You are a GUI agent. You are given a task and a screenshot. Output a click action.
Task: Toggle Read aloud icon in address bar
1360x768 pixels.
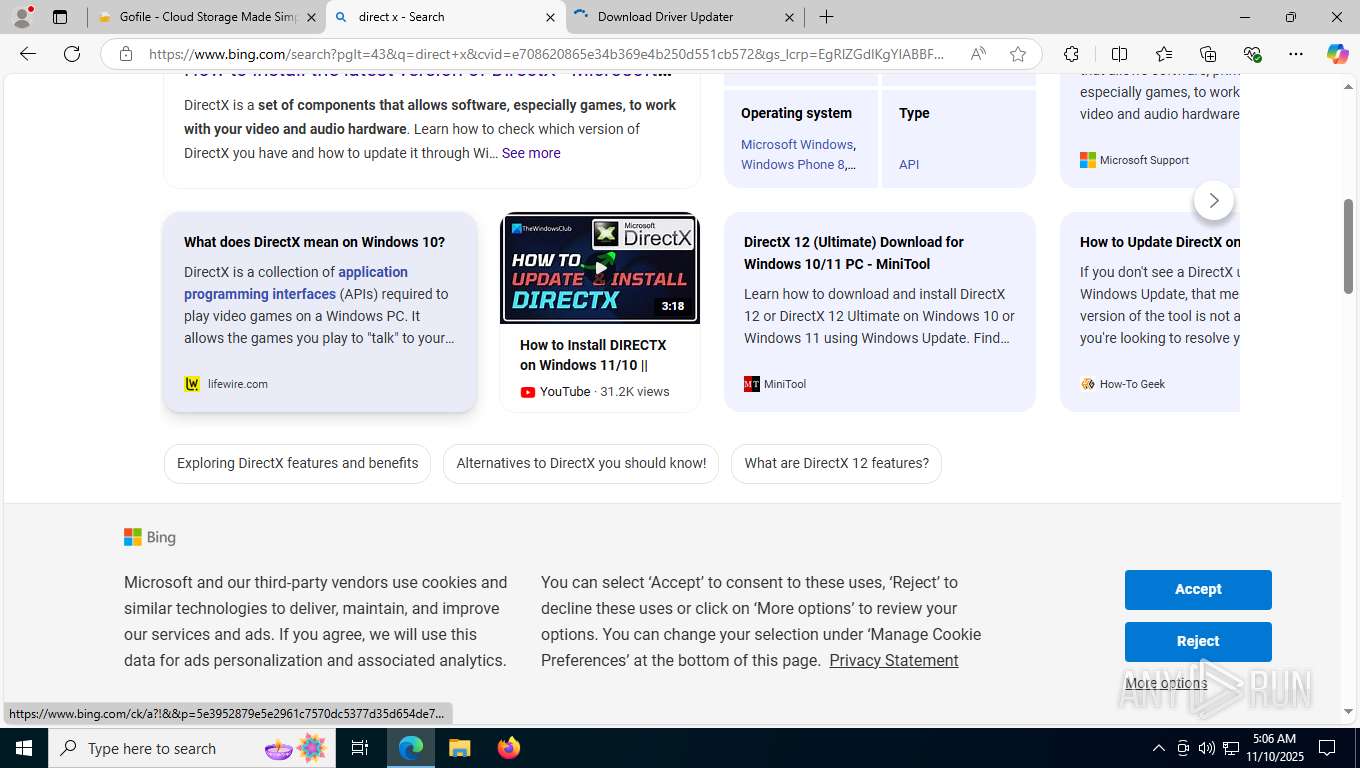coord(978,54)
